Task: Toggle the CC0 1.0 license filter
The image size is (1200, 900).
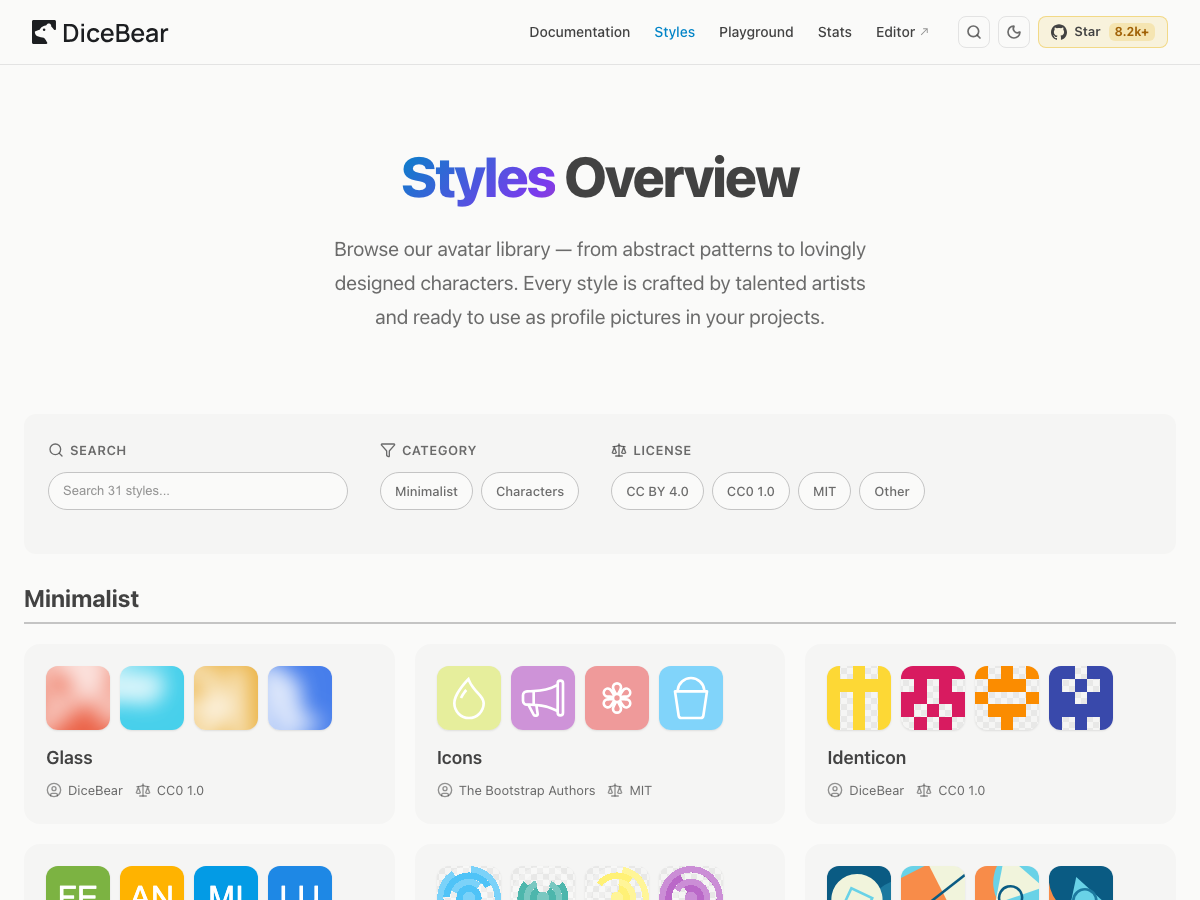Action: [751, 491]
